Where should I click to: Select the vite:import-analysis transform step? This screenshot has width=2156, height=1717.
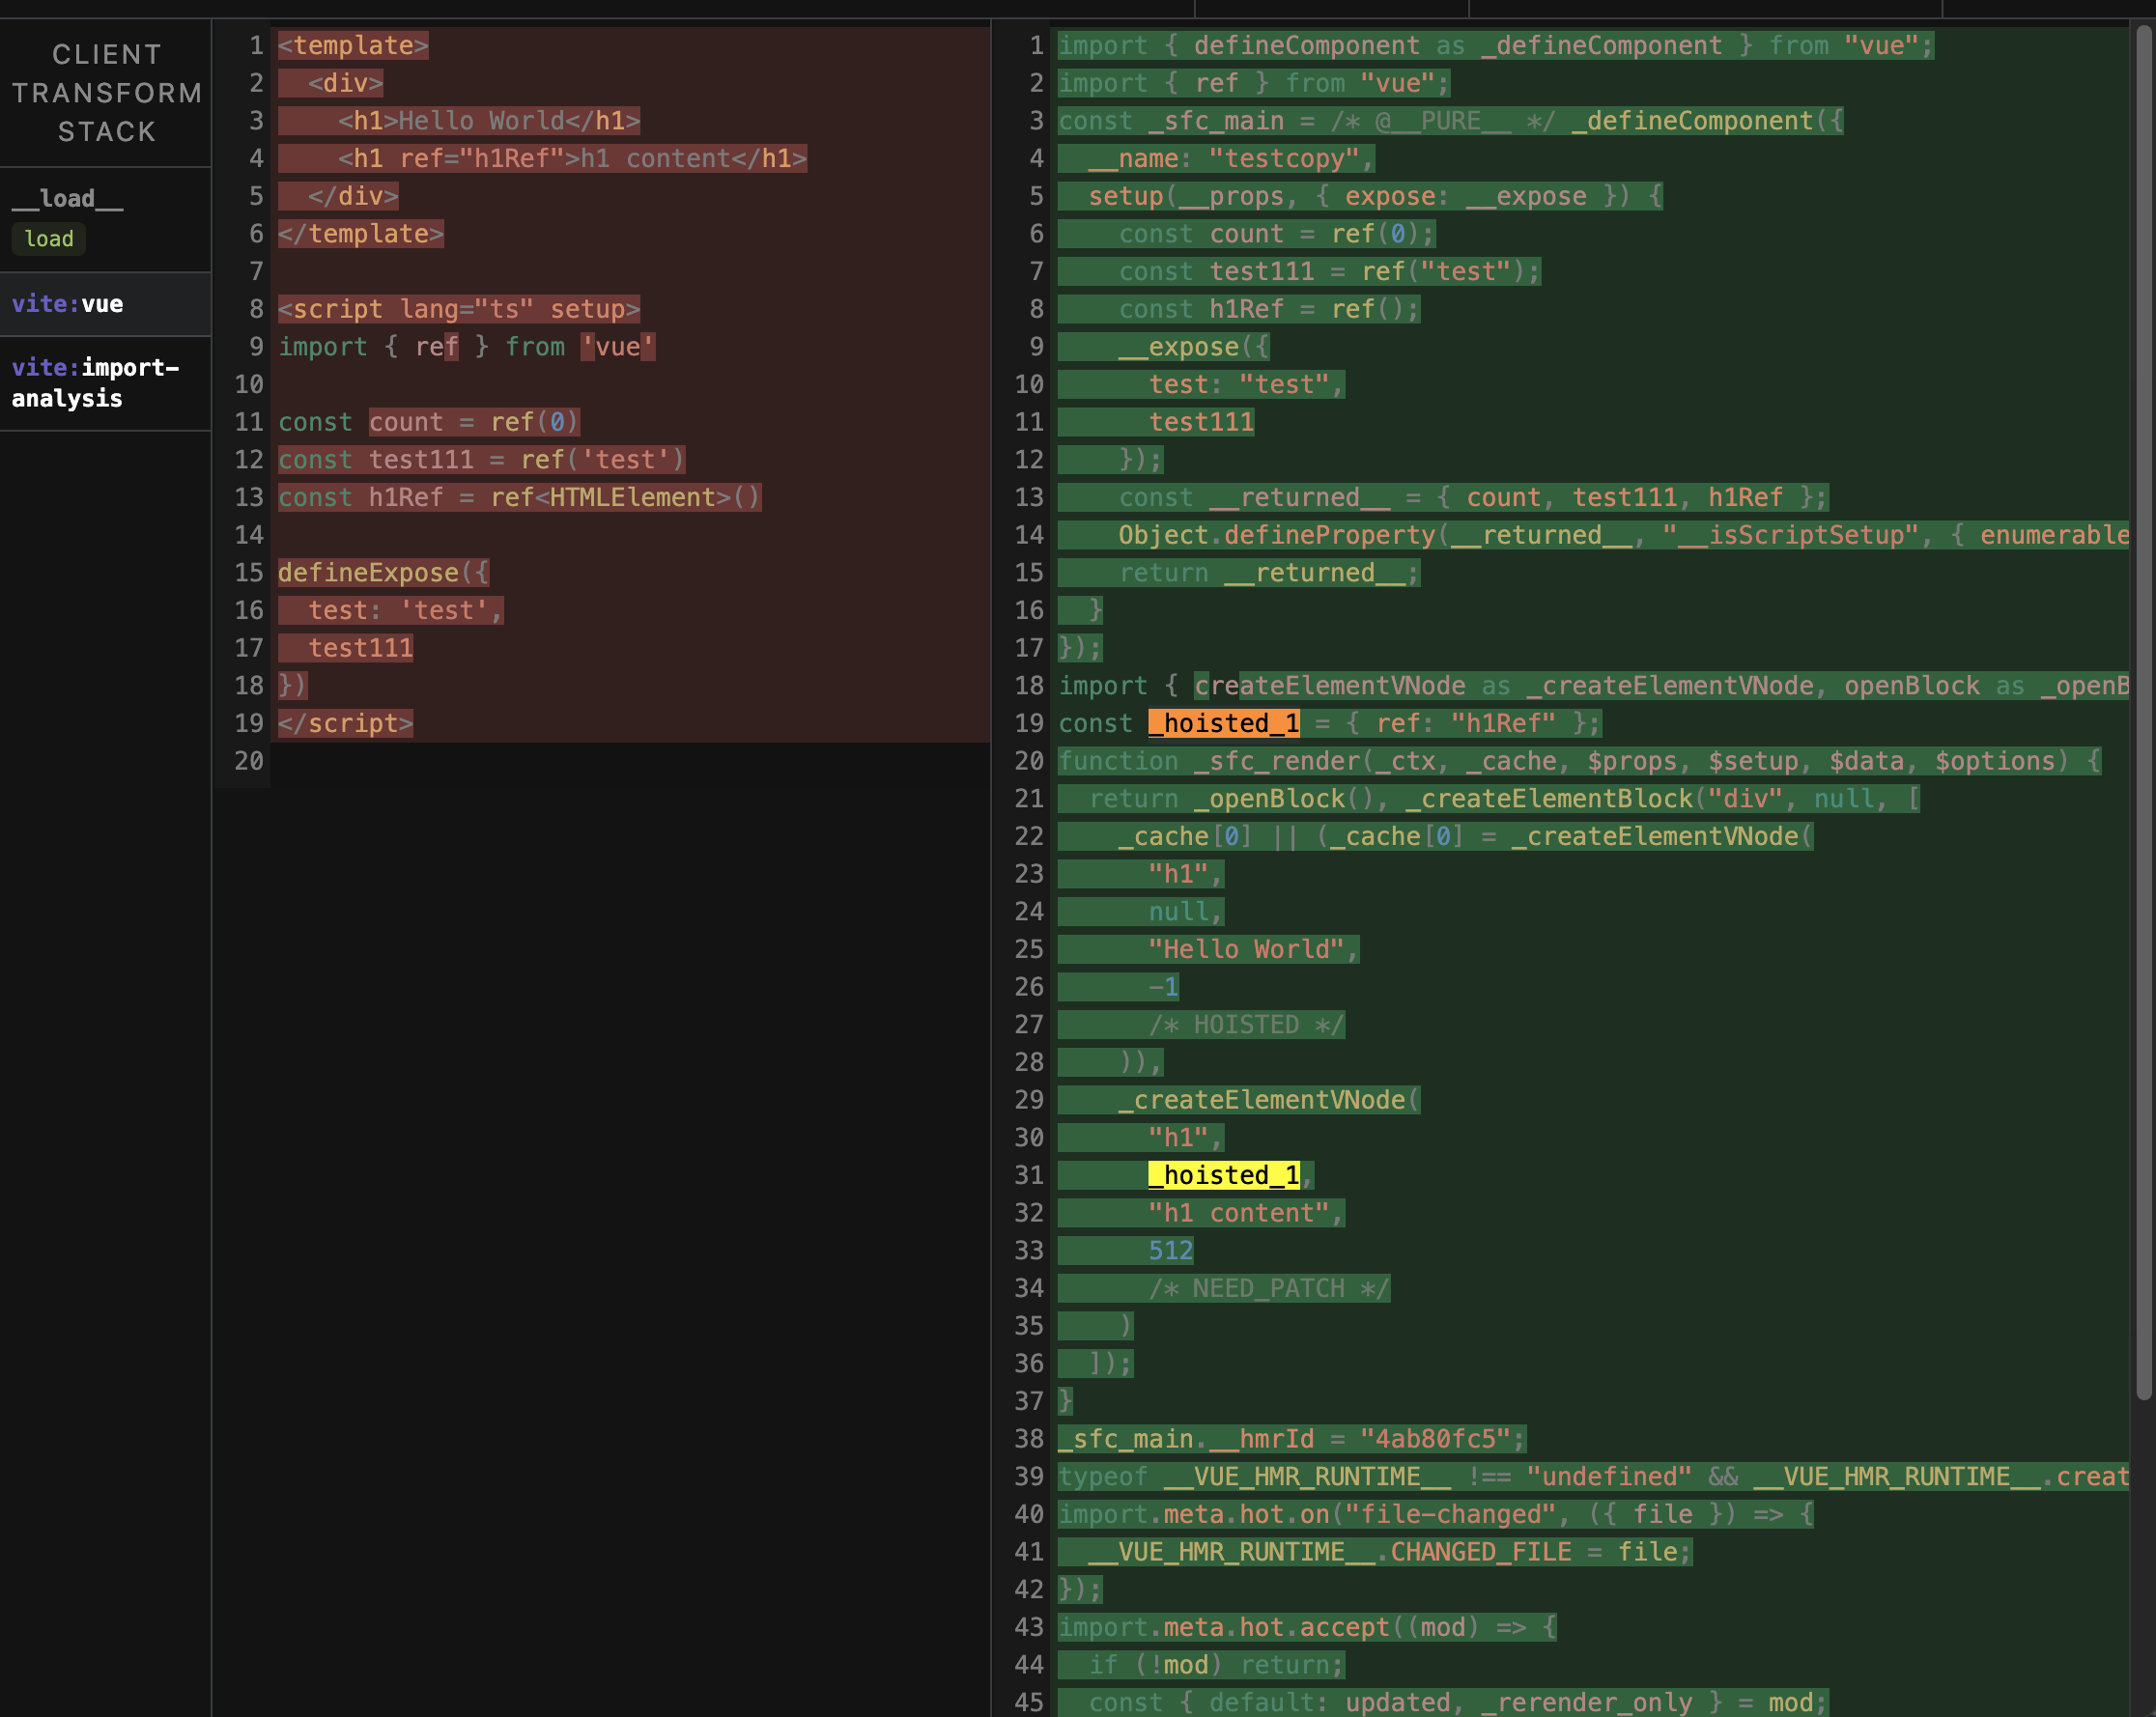[95, 383]
